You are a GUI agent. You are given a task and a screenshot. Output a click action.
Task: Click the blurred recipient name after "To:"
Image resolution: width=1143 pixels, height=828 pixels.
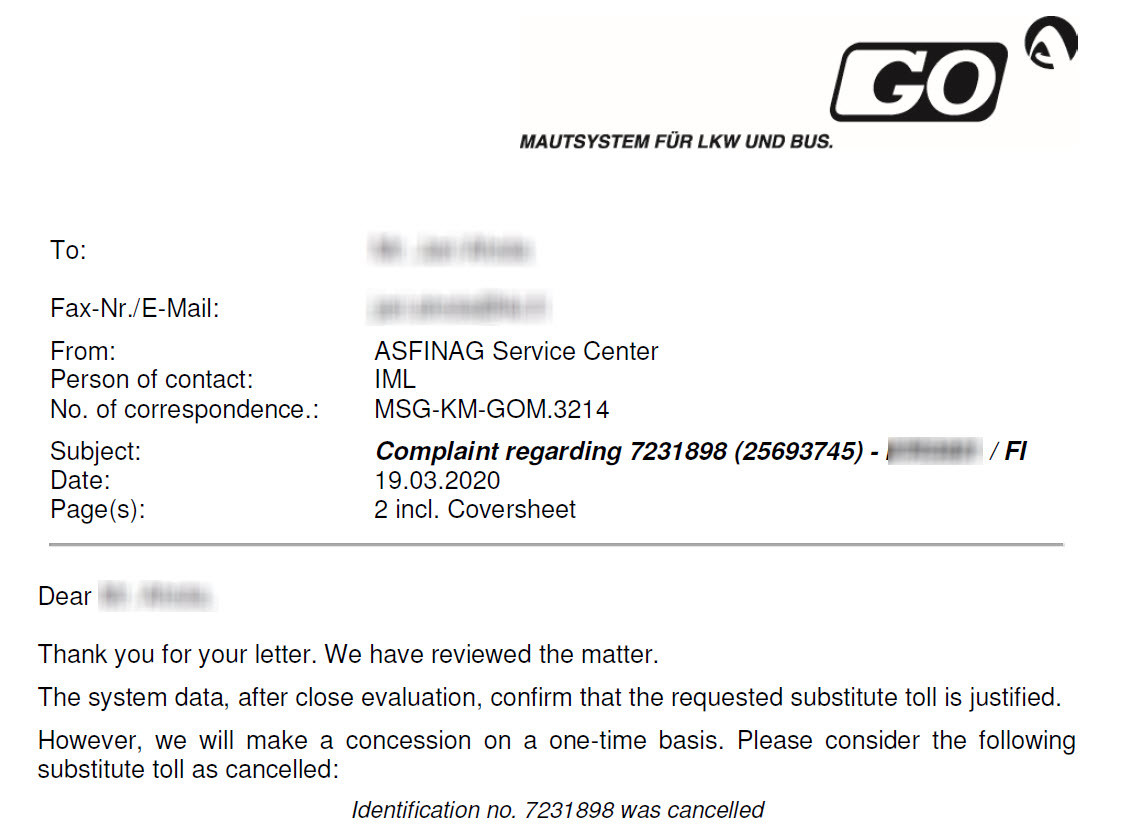point(451,250)
